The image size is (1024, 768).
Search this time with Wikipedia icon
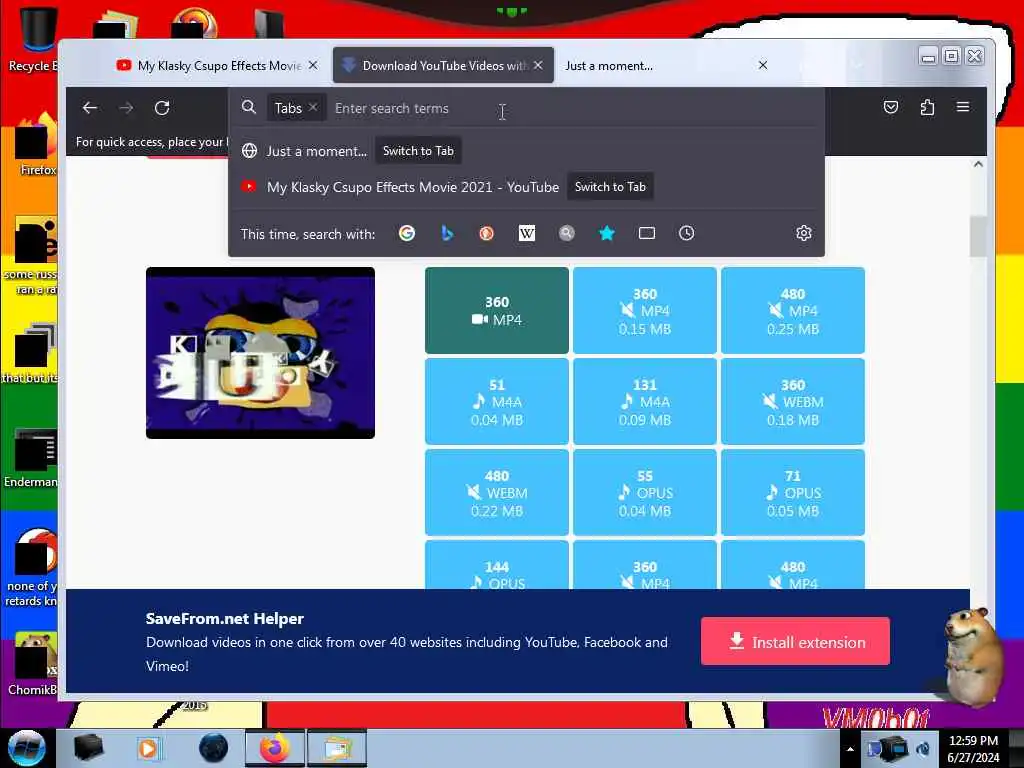(x=526, y=233)
